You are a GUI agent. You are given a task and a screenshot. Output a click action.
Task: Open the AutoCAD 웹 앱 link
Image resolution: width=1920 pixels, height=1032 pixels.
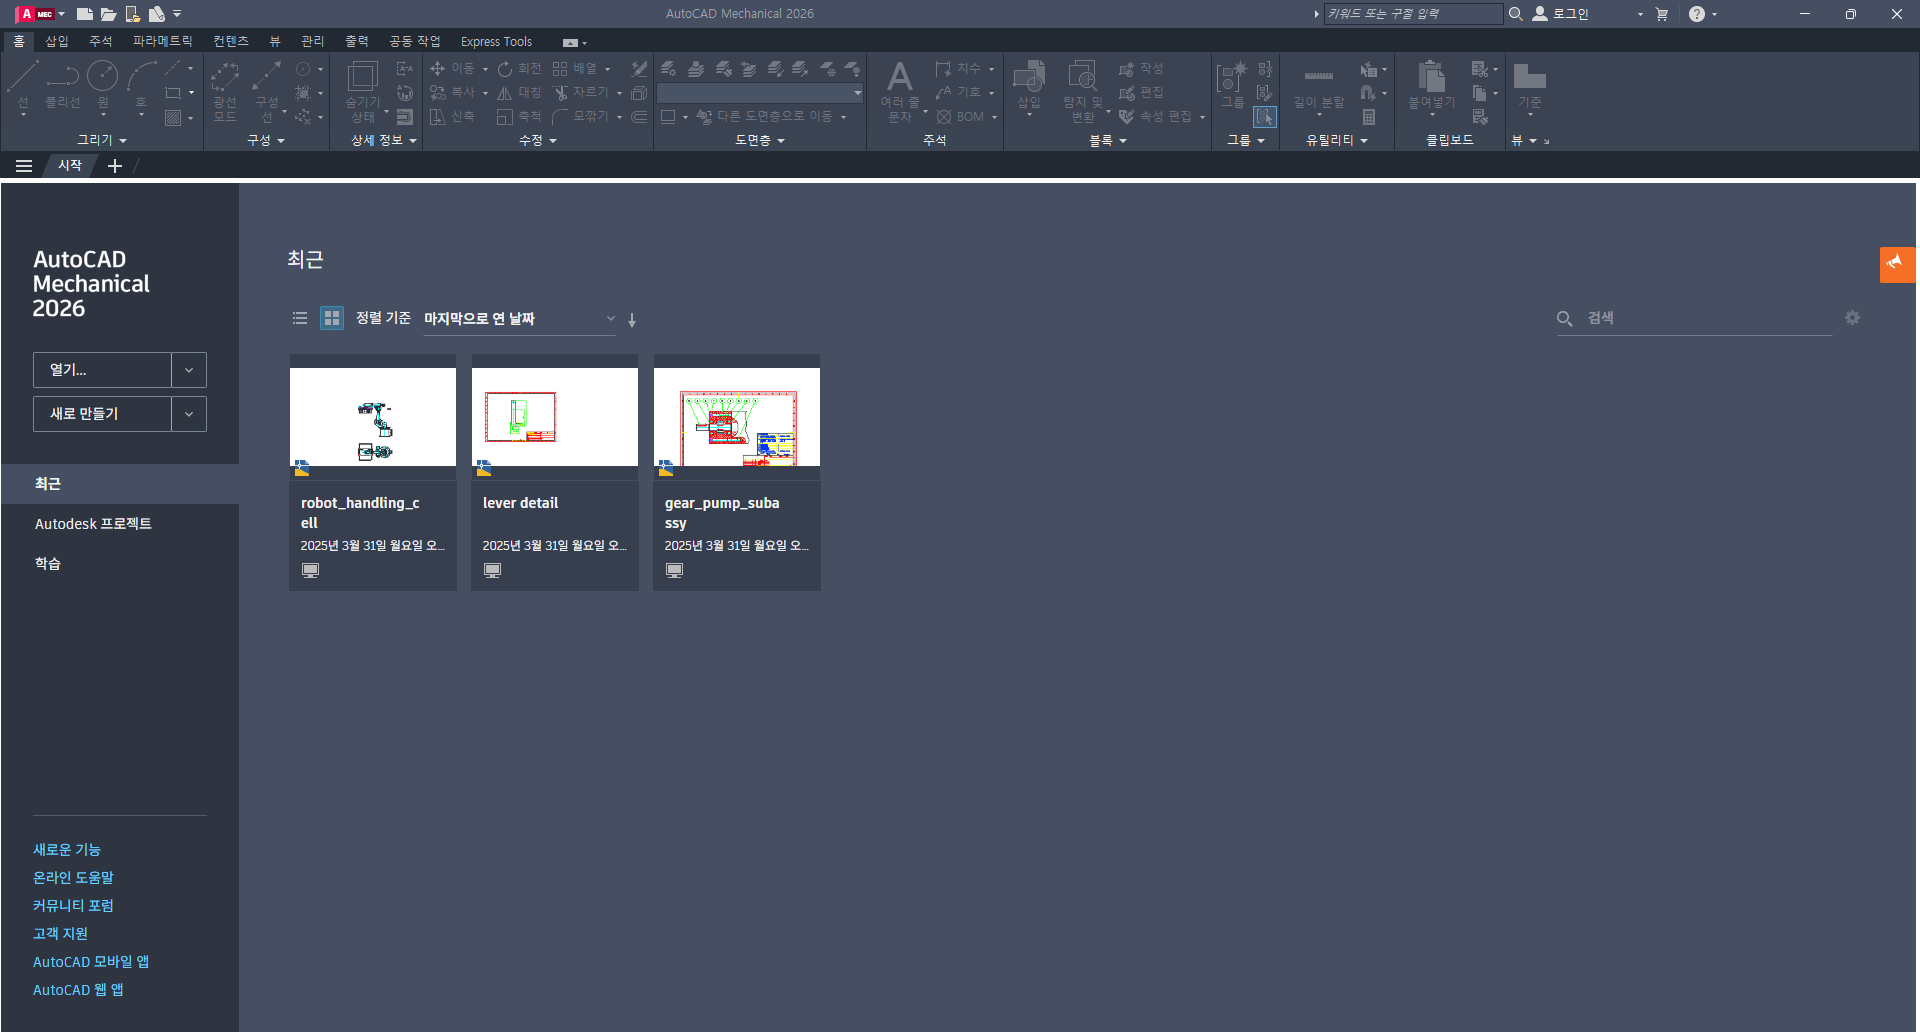coord(78,989)
